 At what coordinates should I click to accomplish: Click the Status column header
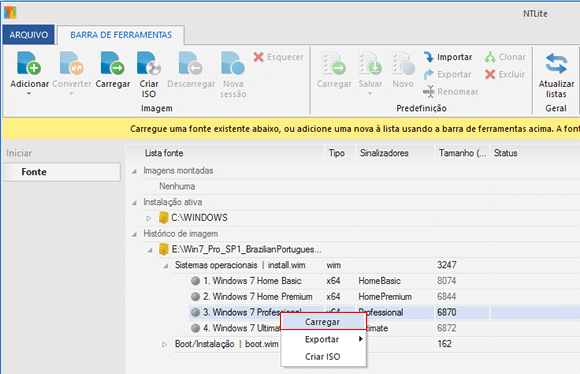535,153
